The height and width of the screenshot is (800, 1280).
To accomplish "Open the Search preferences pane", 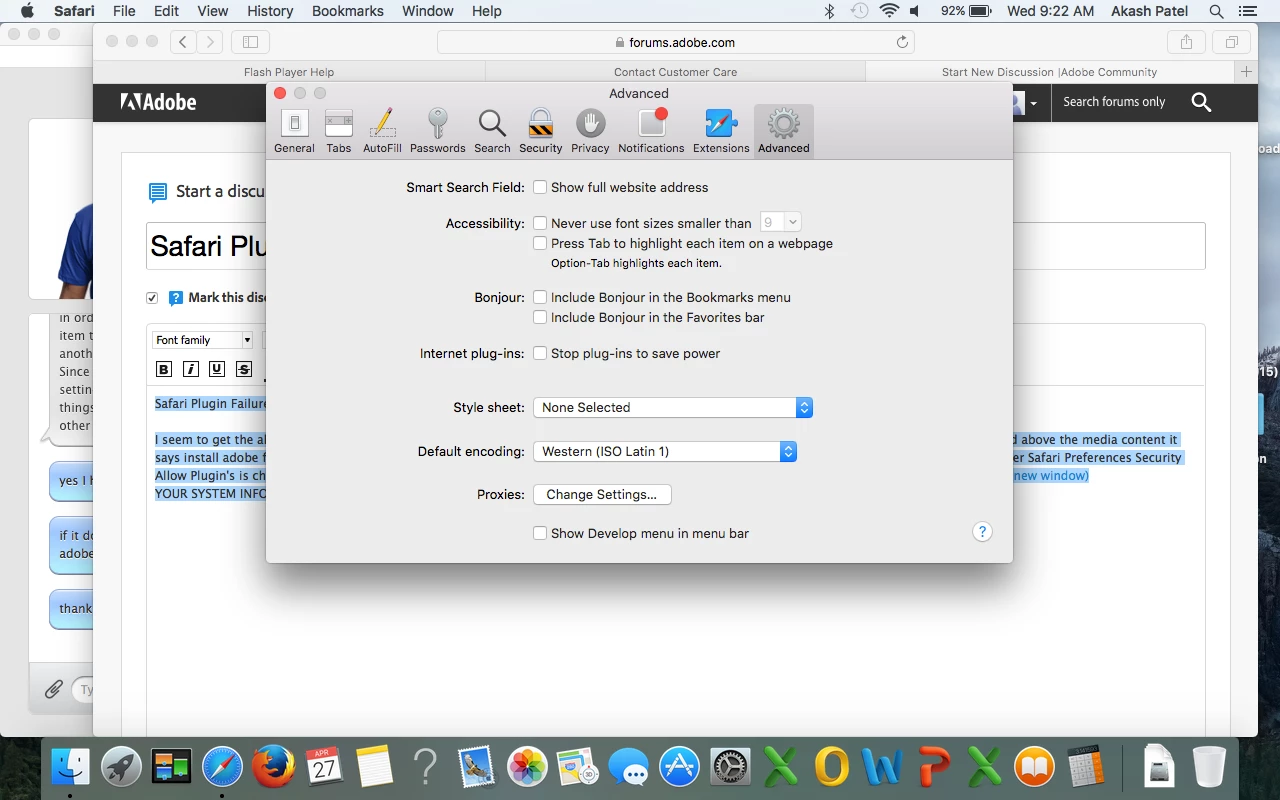I will (492, 132).
